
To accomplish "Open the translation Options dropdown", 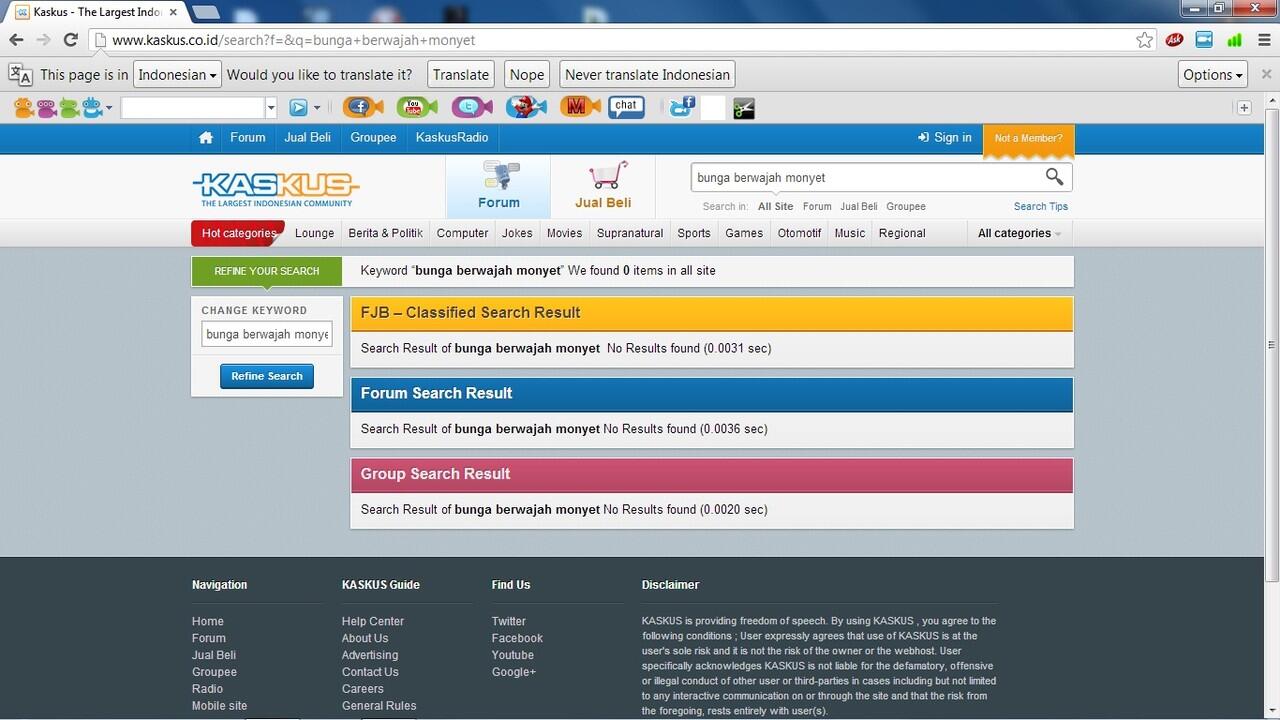I will [x=1213, y=74].
